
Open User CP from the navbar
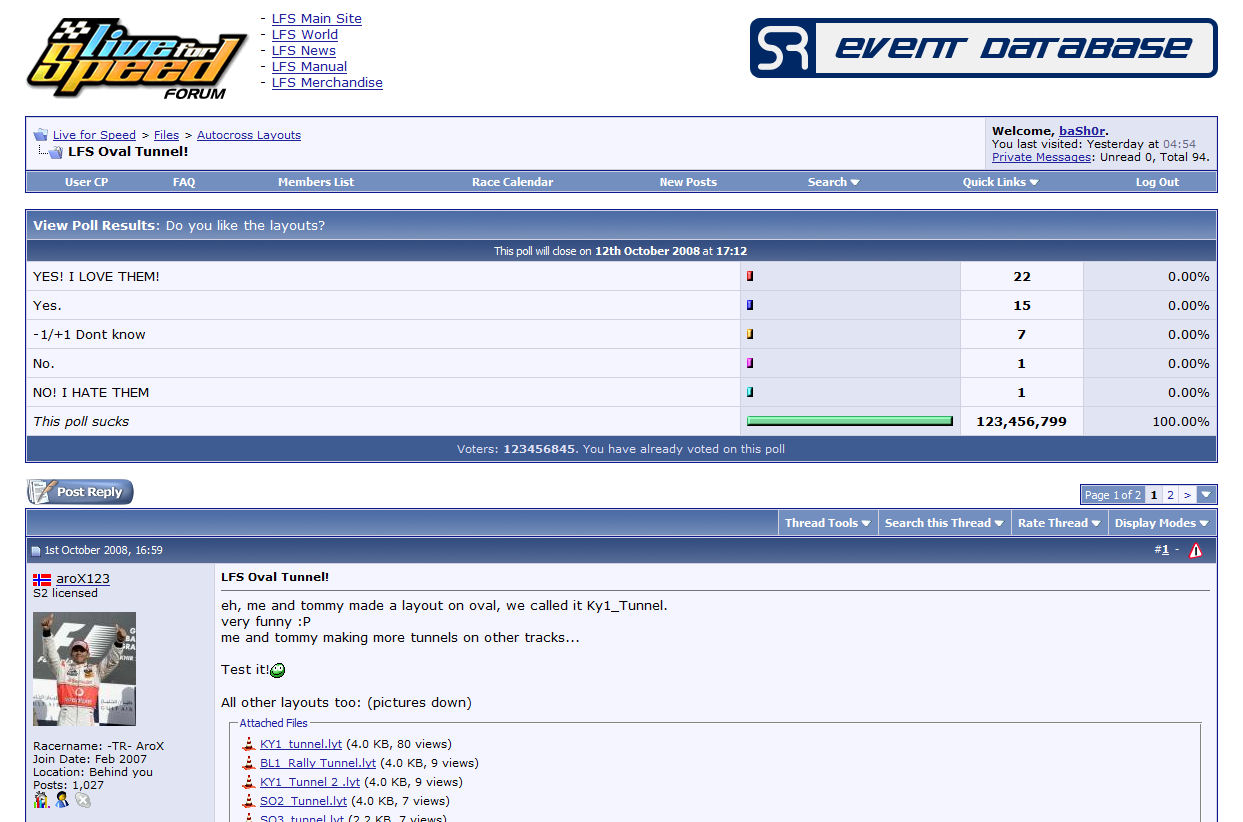coord(86,182)
